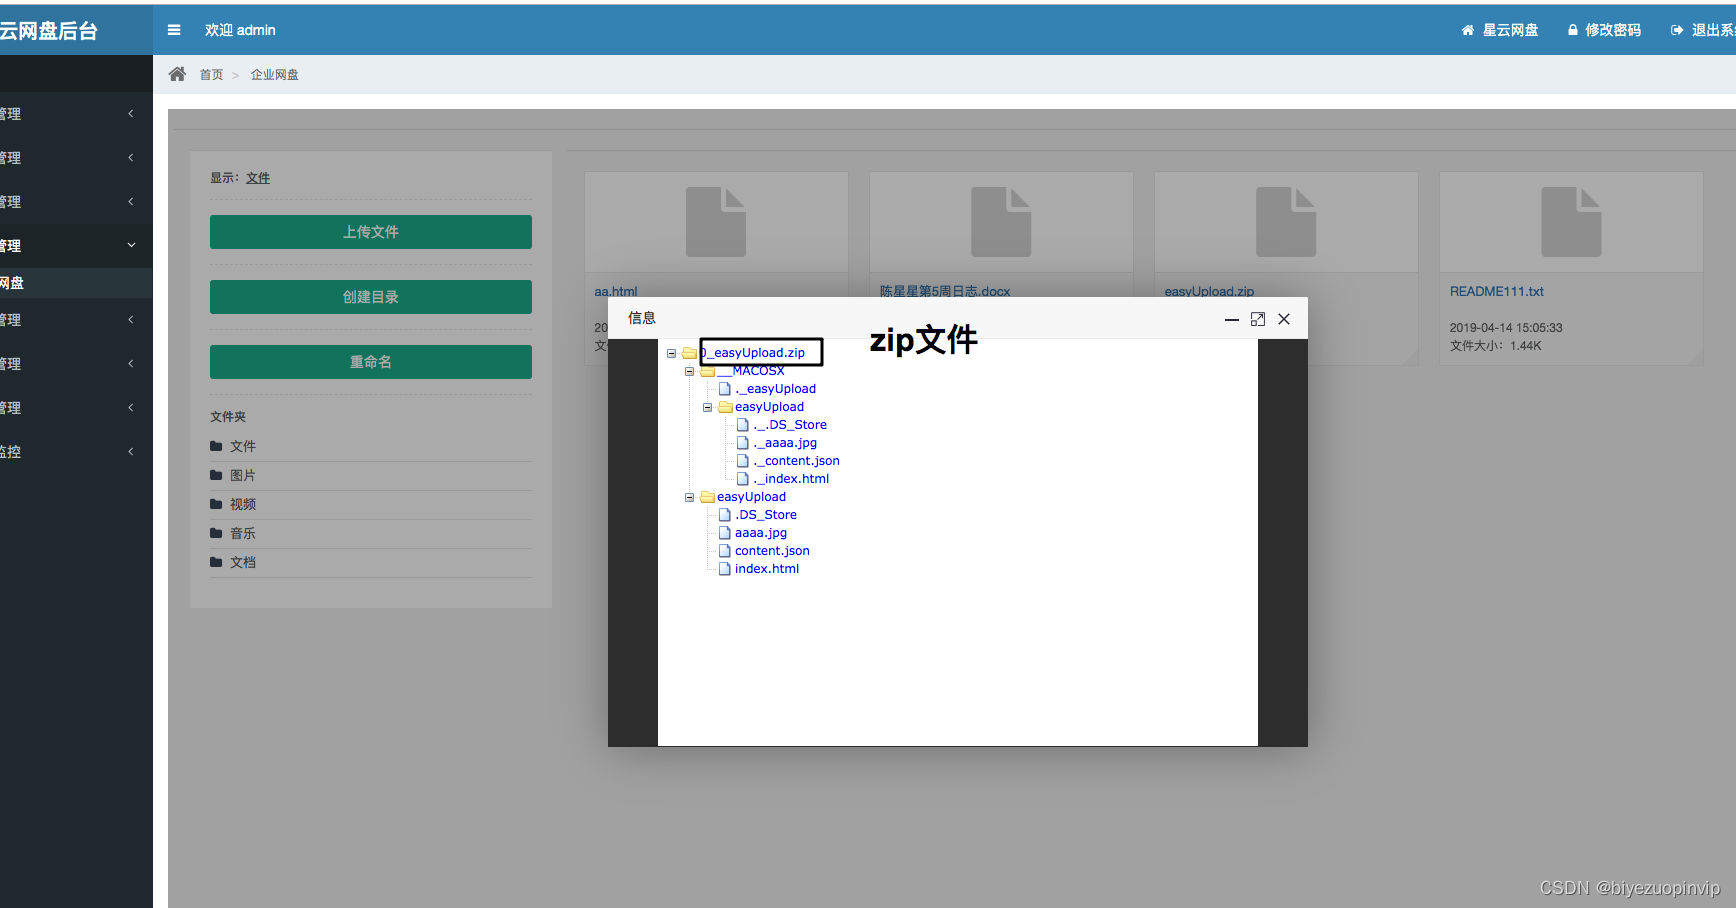Image resolution: width=1736 pixels, height=908 pixels.
Task: Click the folder icon of easyUpload containing aaaa.jpg
Action: pyautogui.click(x=708, y=497)
